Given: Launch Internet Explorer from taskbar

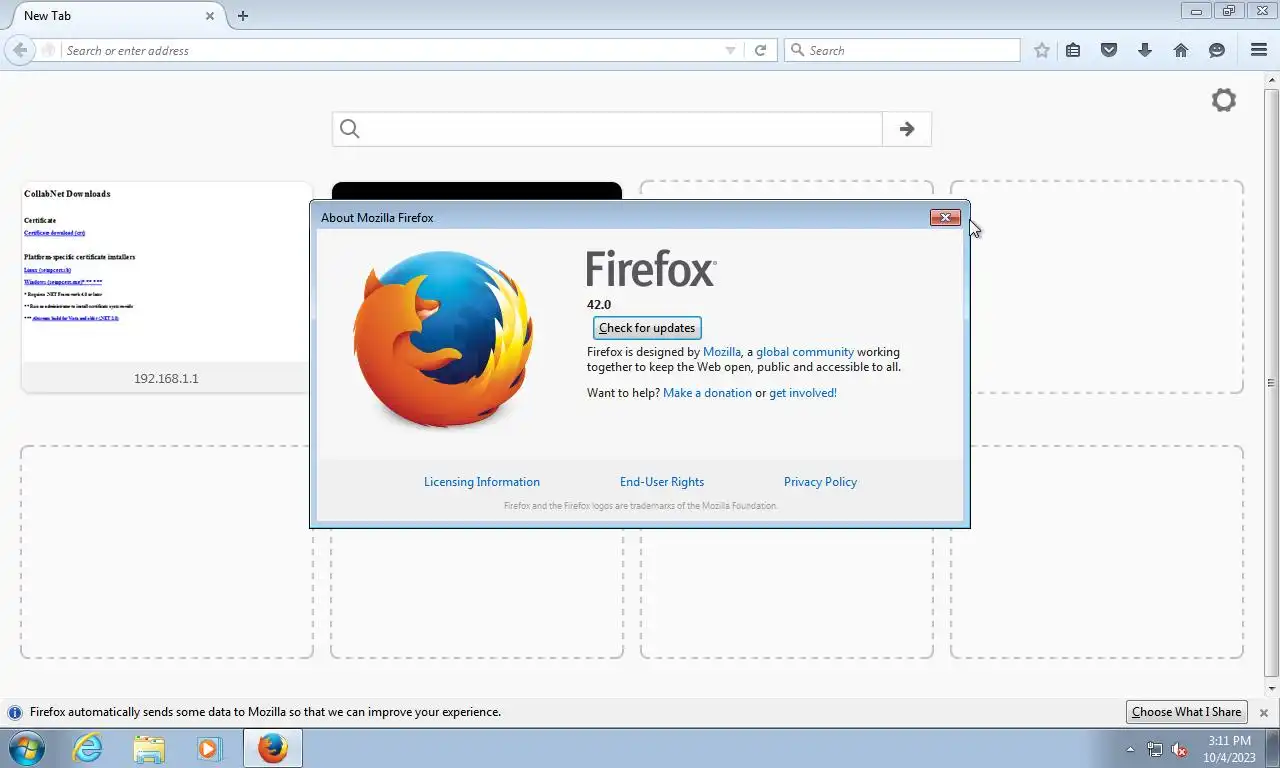Looking at the screenshot, I should coord(88,748).
